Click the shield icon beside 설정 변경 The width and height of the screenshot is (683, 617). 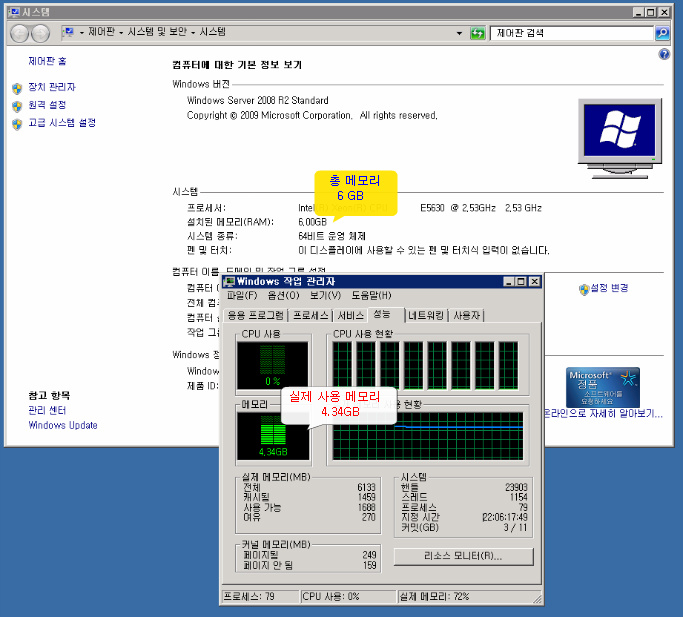pos(584,289)
